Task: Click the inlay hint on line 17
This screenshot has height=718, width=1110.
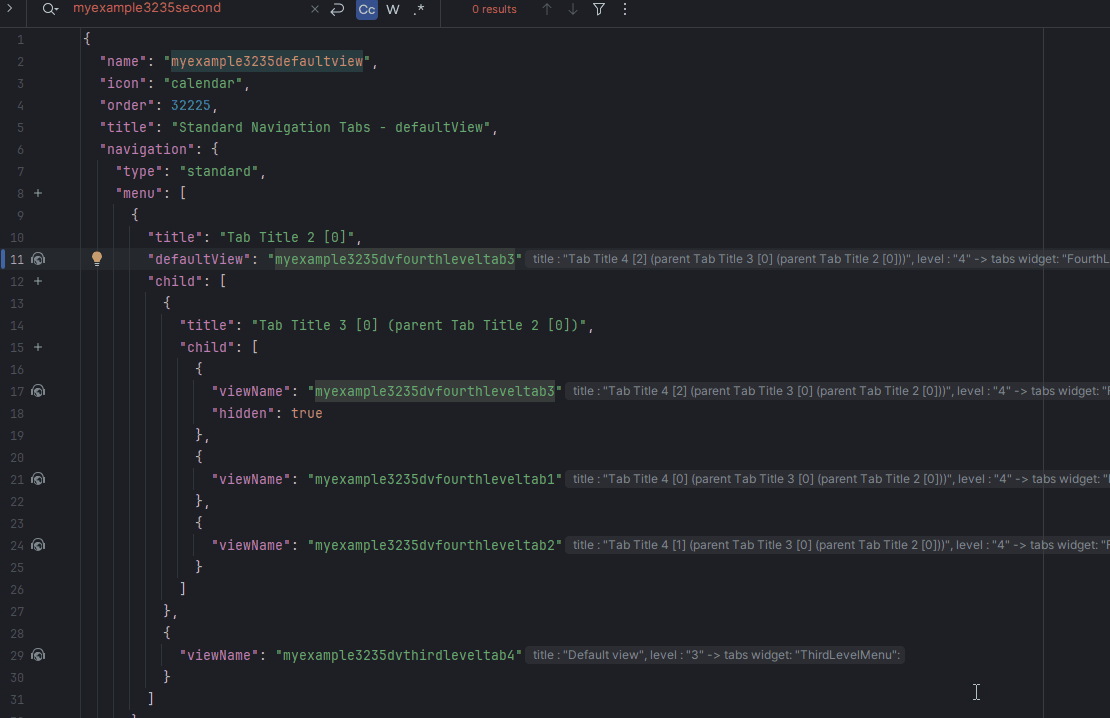Action: point(838,391)
